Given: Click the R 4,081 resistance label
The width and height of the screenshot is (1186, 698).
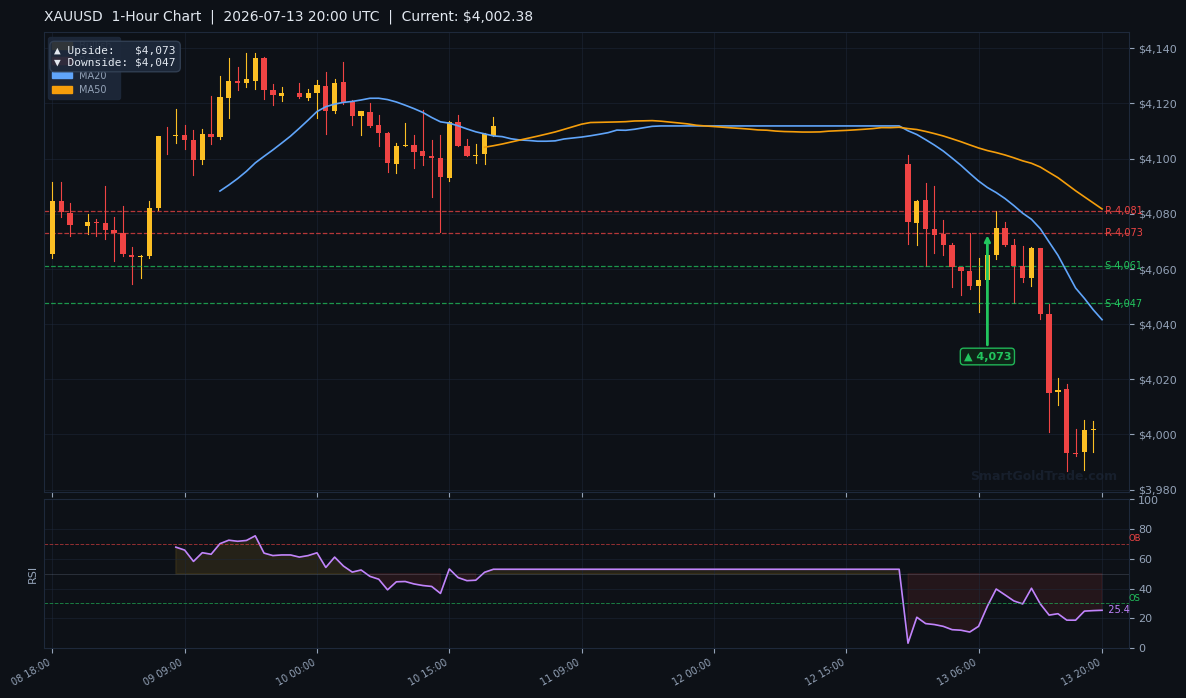Looking at the screenshot, I should pos(1123,211).
